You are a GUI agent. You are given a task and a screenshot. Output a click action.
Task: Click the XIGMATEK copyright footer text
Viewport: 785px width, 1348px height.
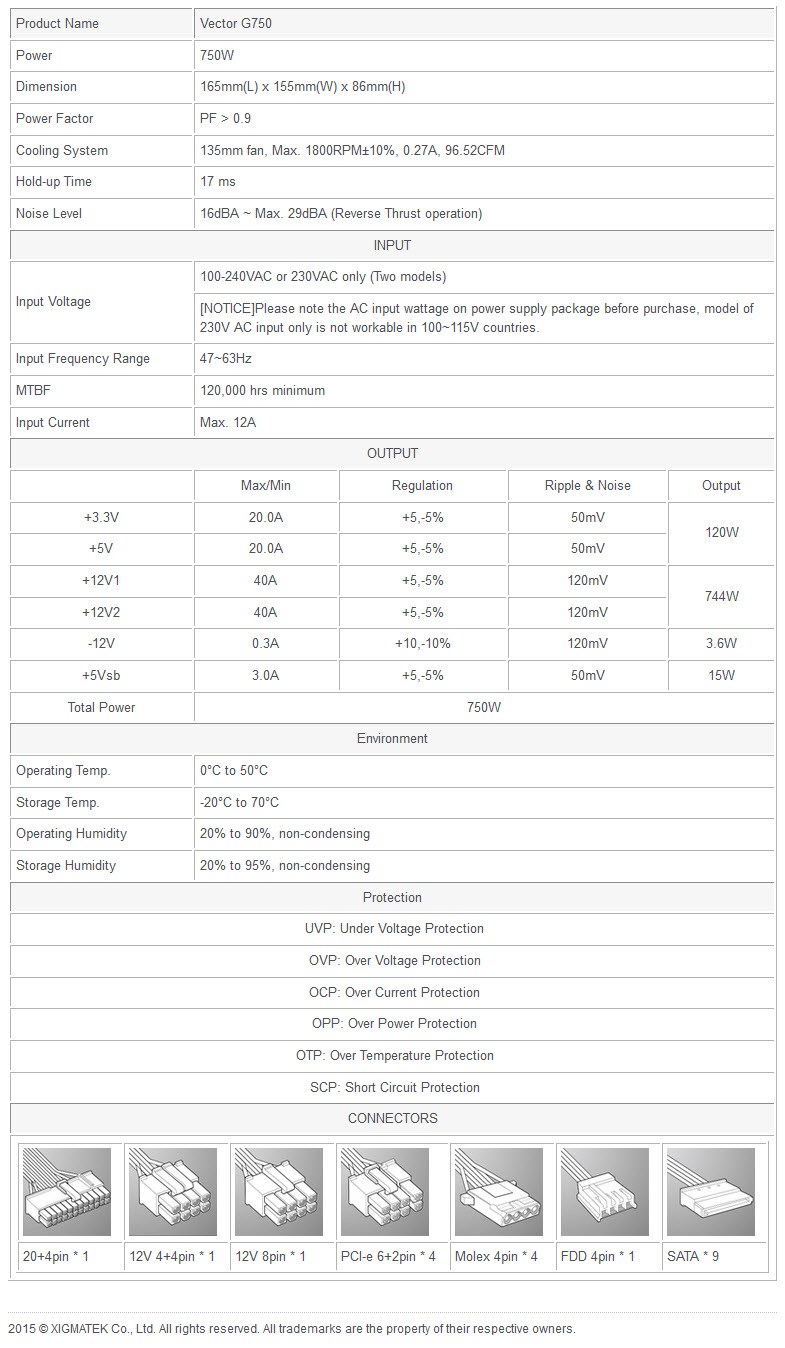292,1329
